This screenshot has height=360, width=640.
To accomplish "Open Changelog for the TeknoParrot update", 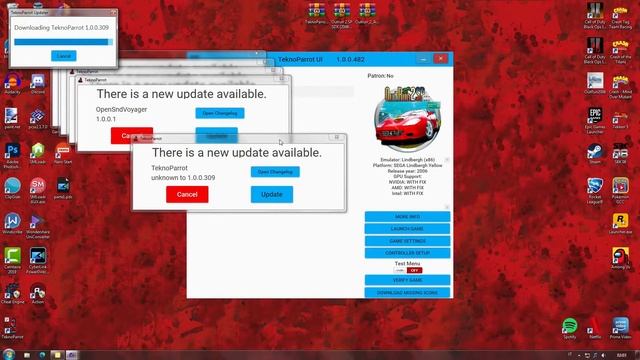I will click(275, 172).
